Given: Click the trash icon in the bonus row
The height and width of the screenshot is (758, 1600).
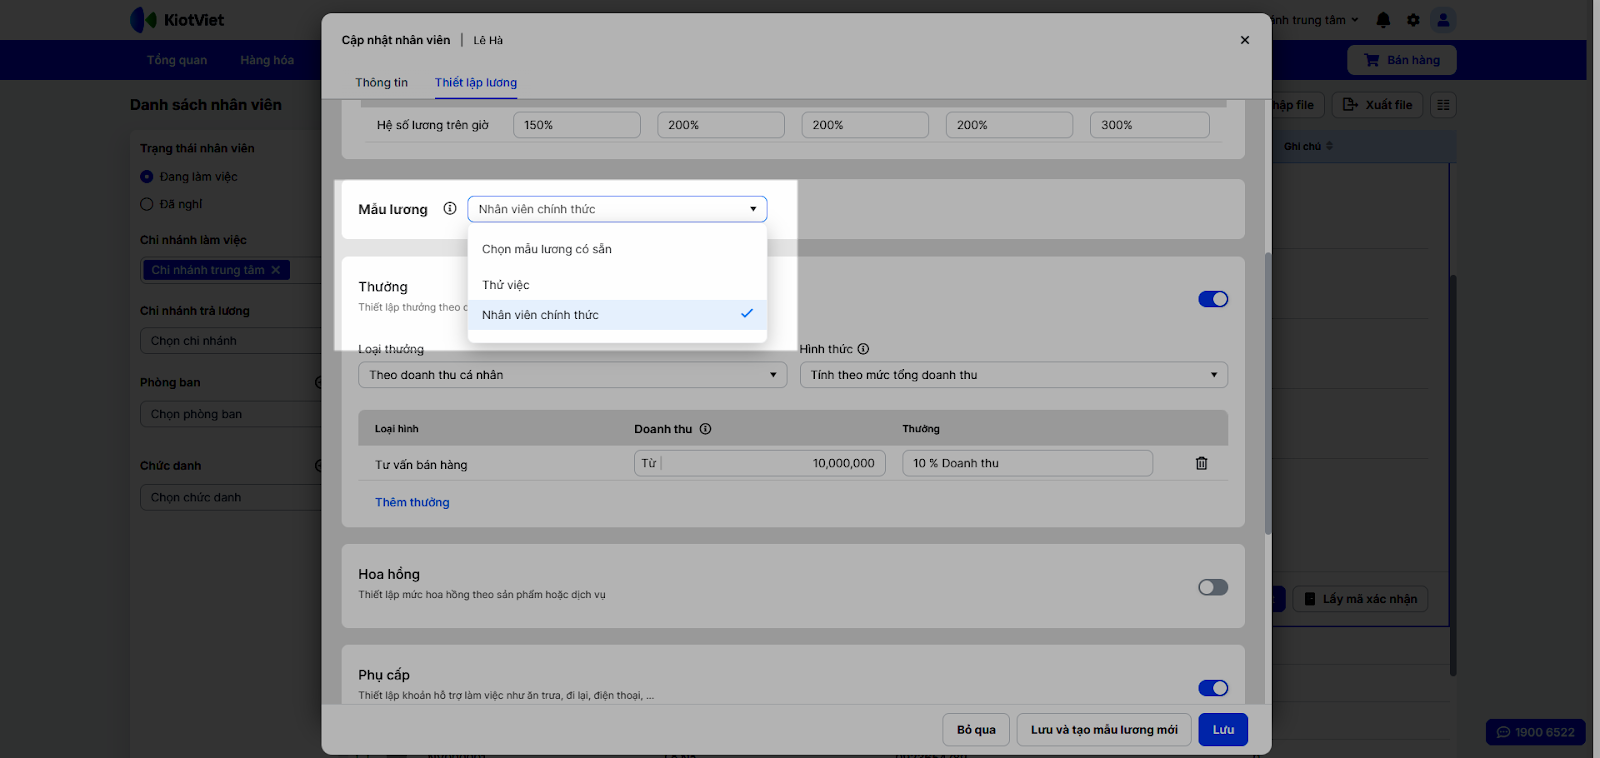Looking at the screenshot, I should [1201, 463].
